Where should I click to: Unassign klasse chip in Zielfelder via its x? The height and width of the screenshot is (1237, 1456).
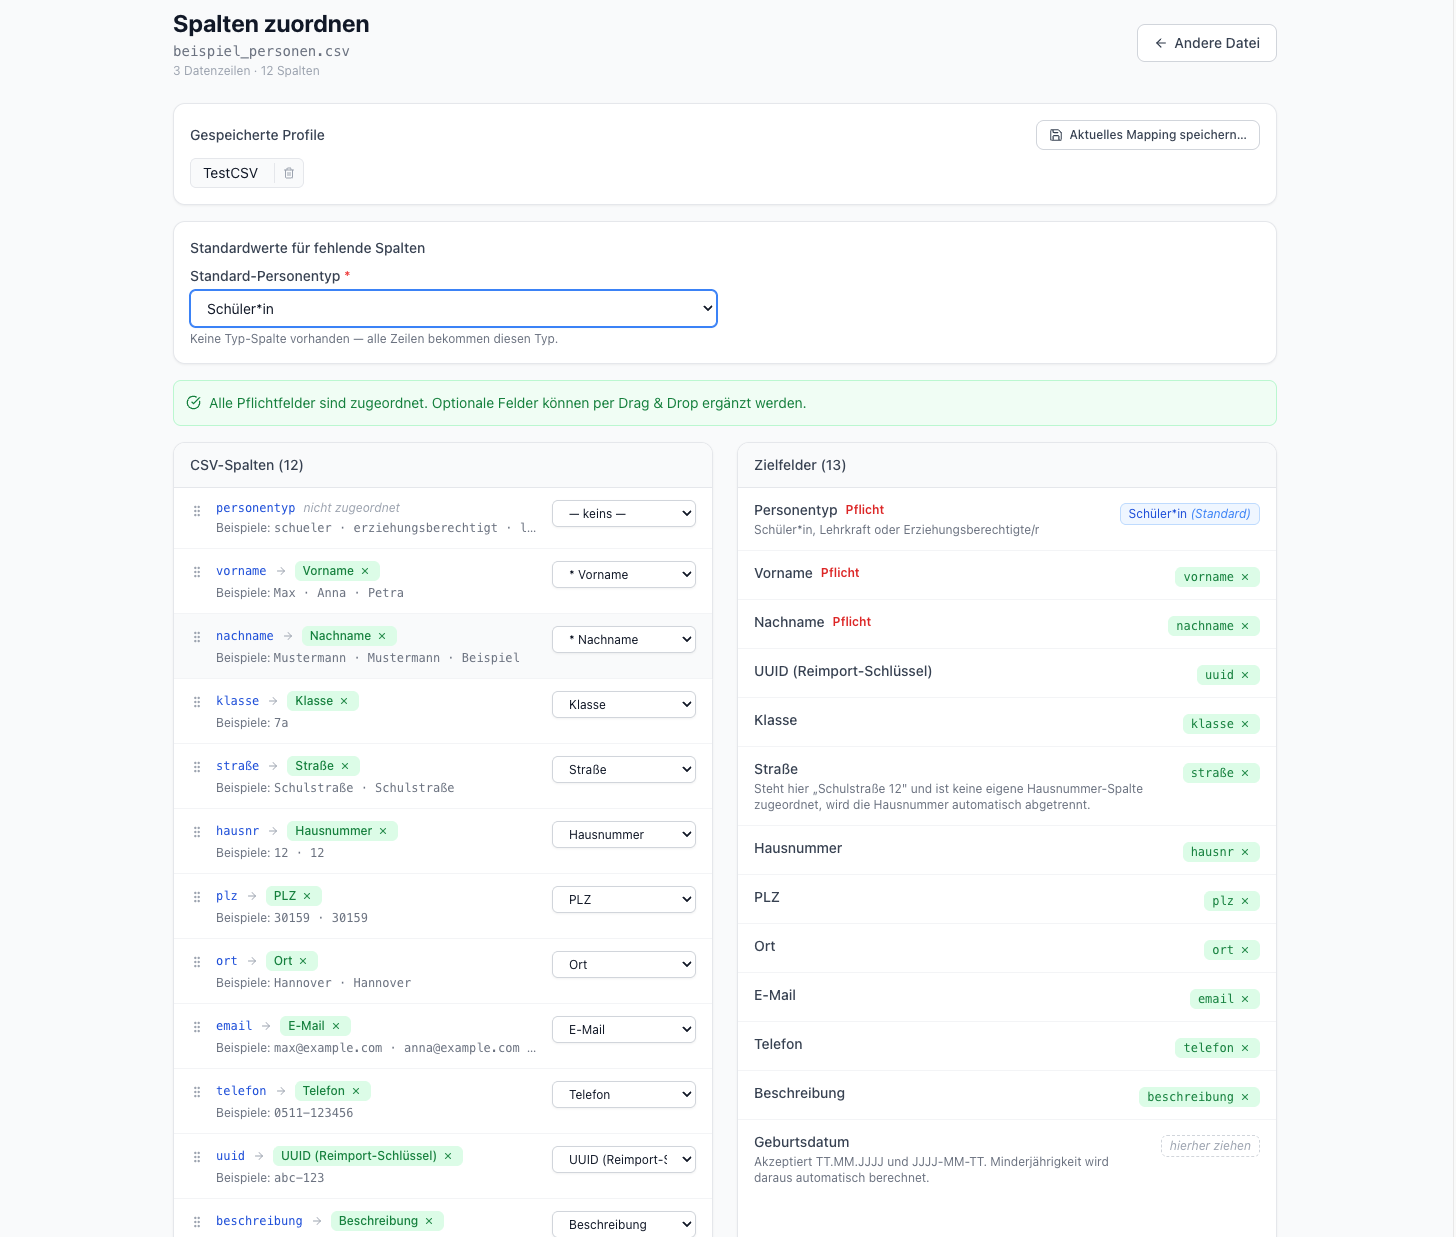tap(1245, 724)
